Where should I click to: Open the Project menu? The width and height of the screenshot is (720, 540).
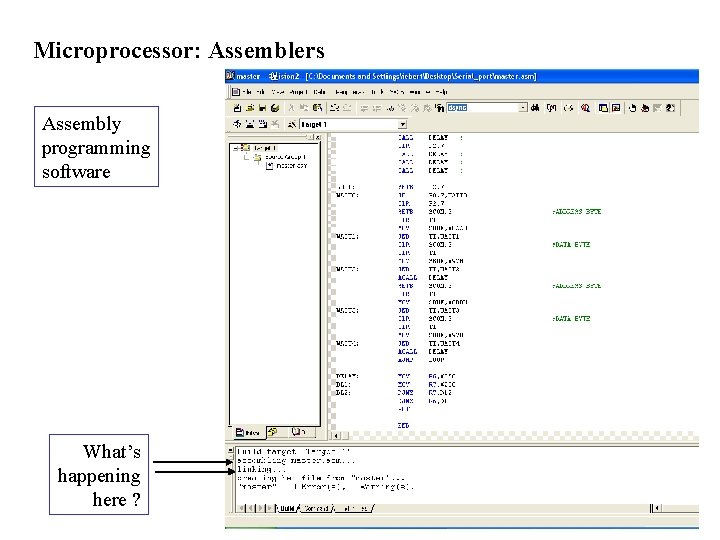pyautogui.click(x=298, y=92)
